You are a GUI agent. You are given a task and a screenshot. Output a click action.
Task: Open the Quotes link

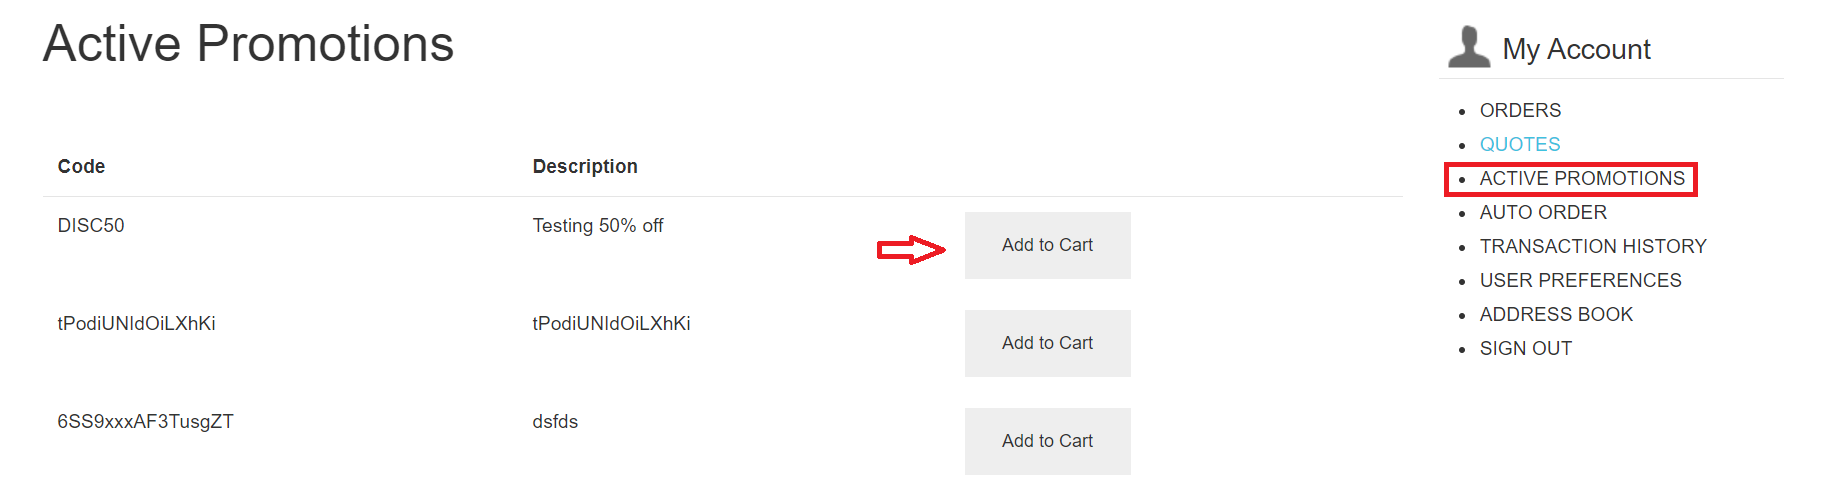click(1520, 144)
